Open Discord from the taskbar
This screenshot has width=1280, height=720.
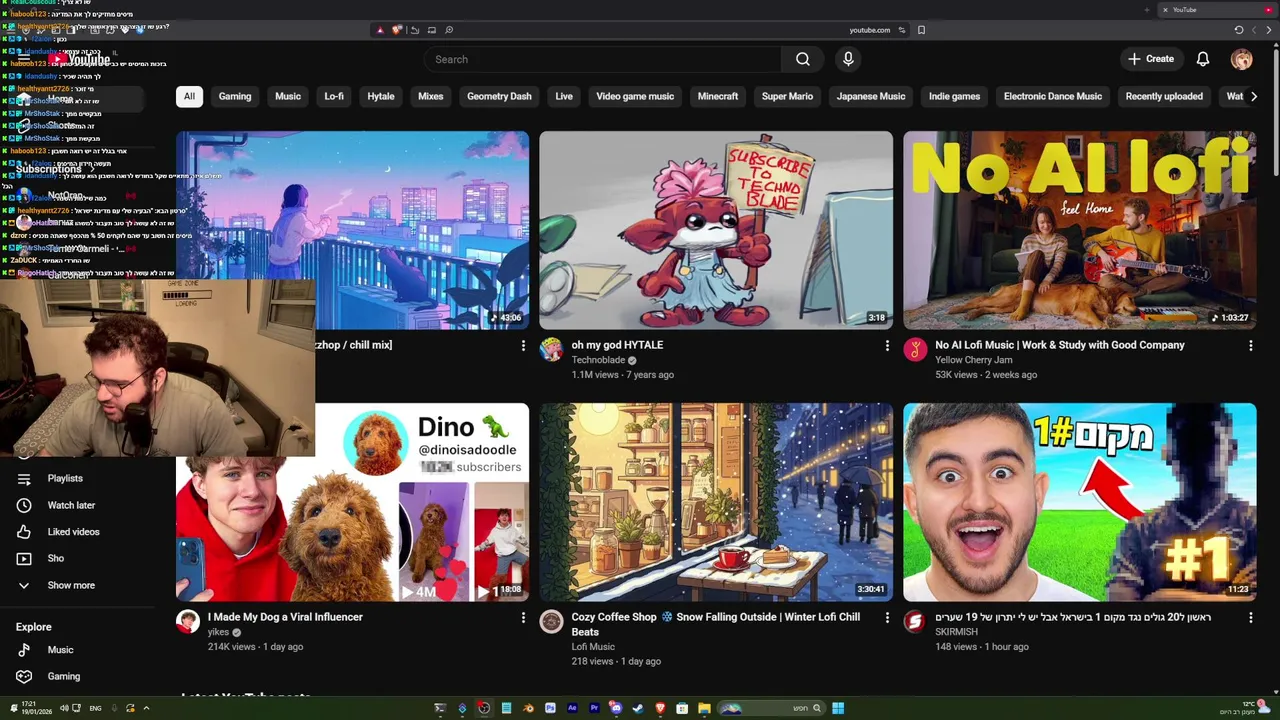pos(616,708)
